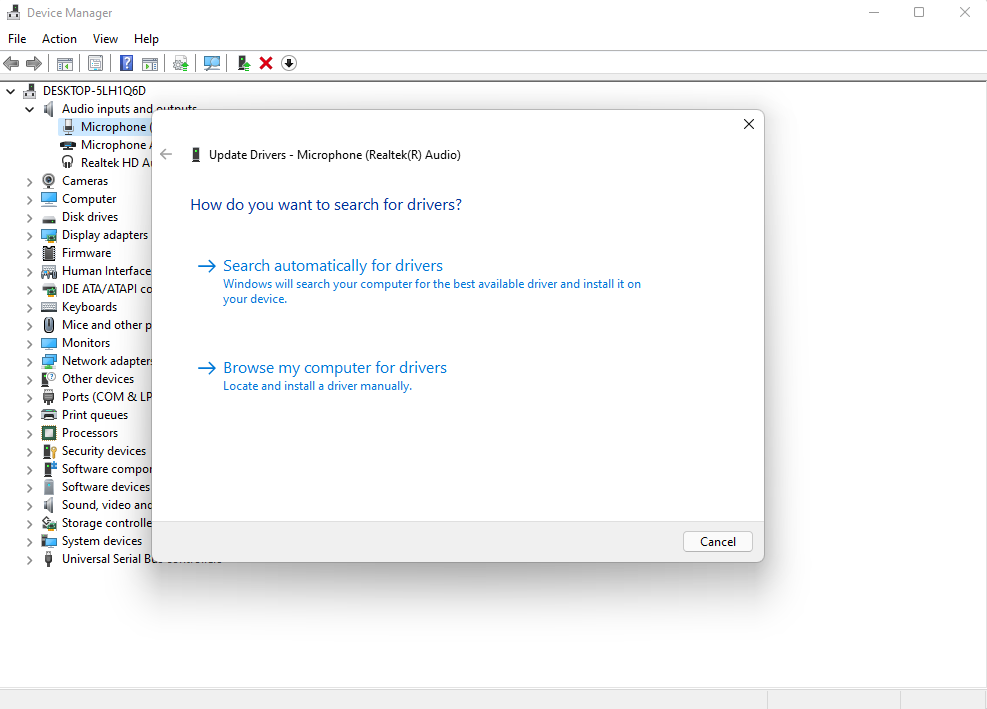Open the File menu
This screenshot has height=709, width=987.
(x=17, y=39)
